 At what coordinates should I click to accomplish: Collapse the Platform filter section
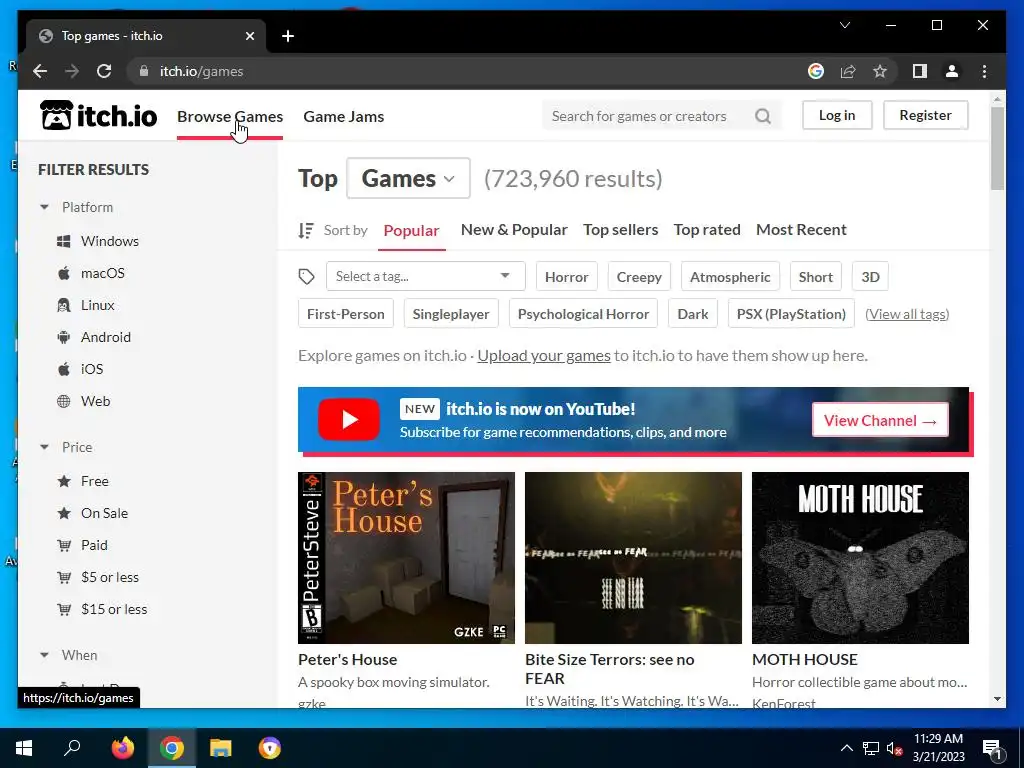tap(76, 207)
